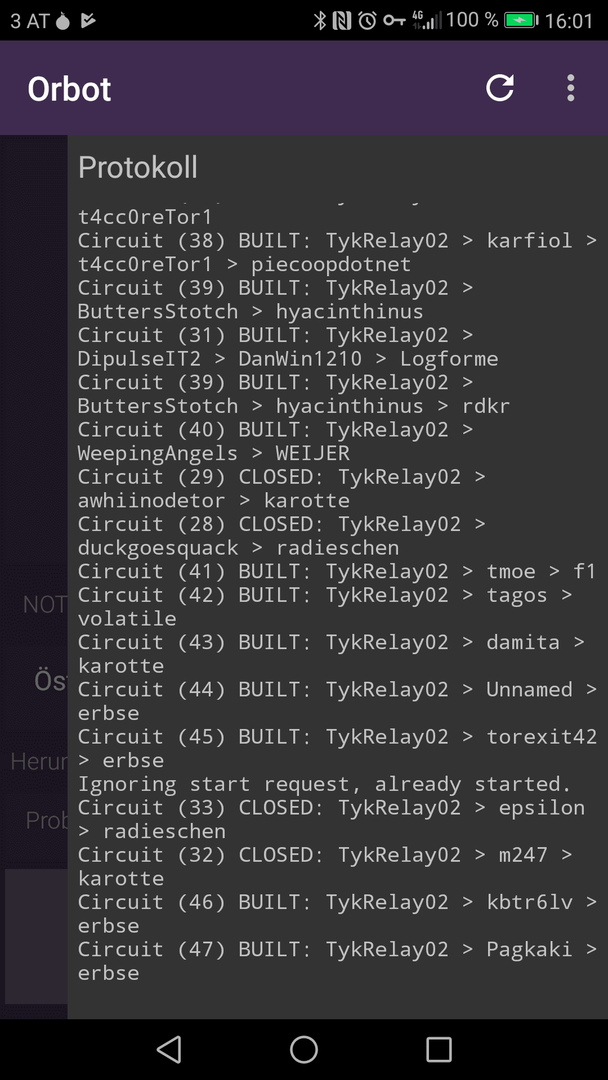Select the Circuit (41) BUILT tmoe line
Viewport: 608px width, 1080px height.
336,571
